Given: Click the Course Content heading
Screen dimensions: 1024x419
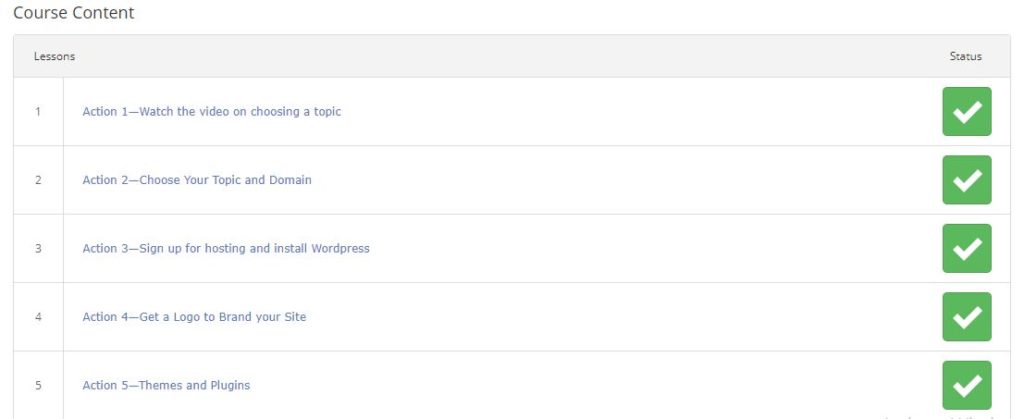Looking at the screenshot, I should tap(73, 12).
